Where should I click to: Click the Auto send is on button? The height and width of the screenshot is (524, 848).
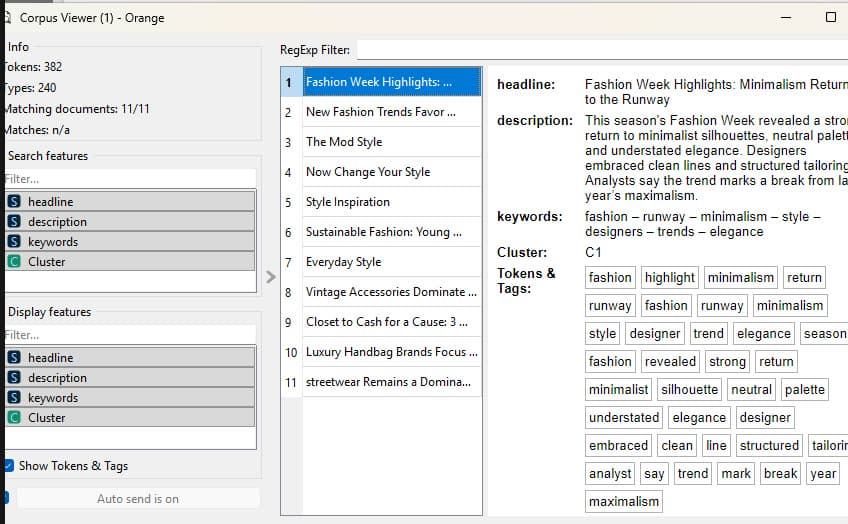138,499
